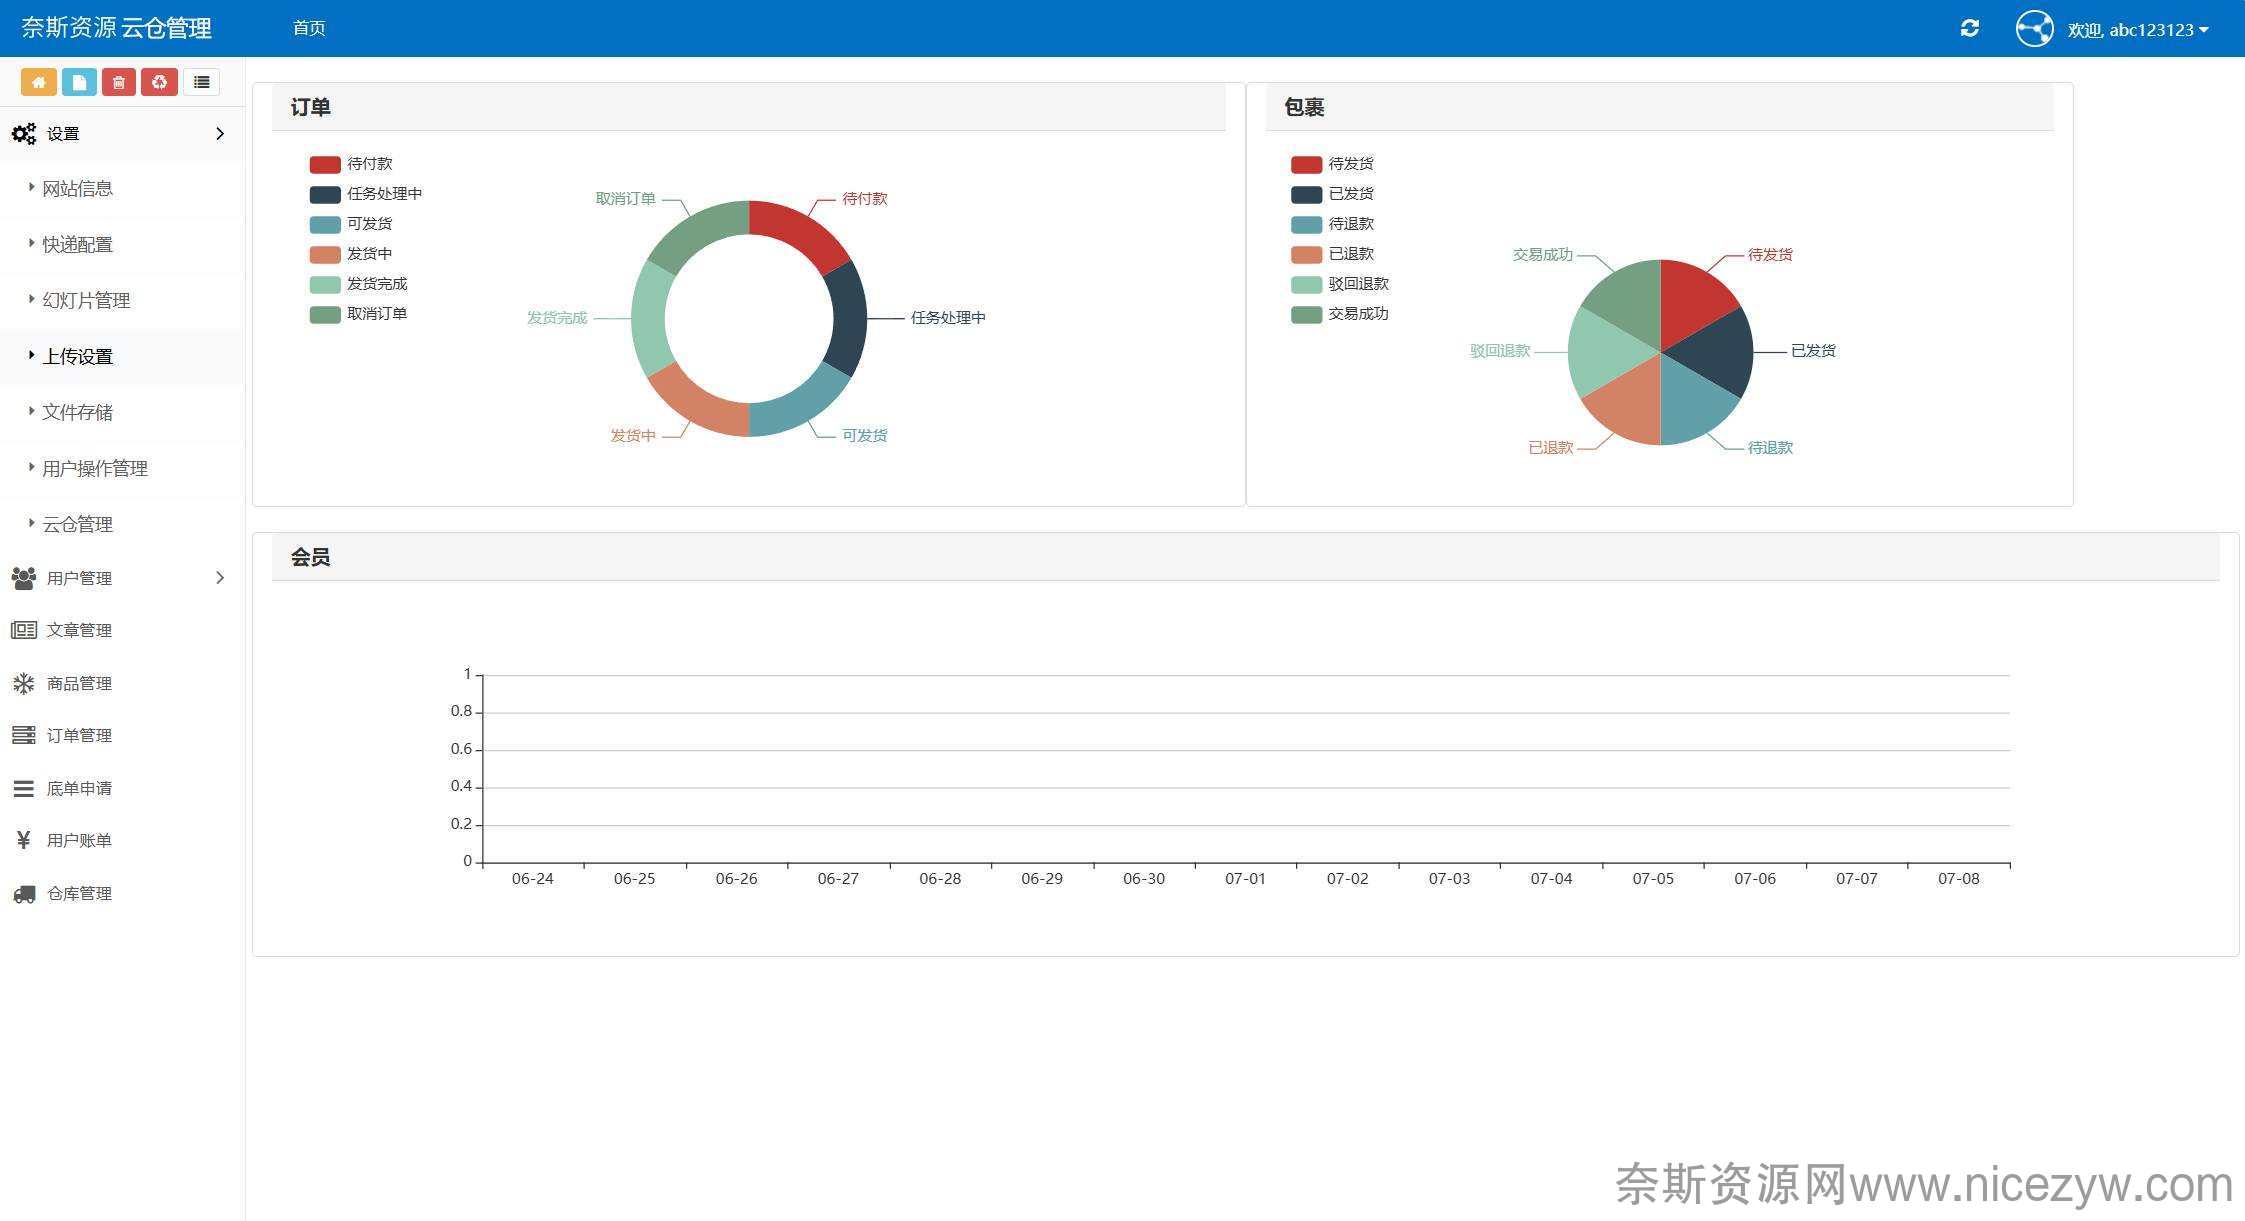Click the teal 待退款 pie slice

pyautogui.click(x=1692, y=405)
